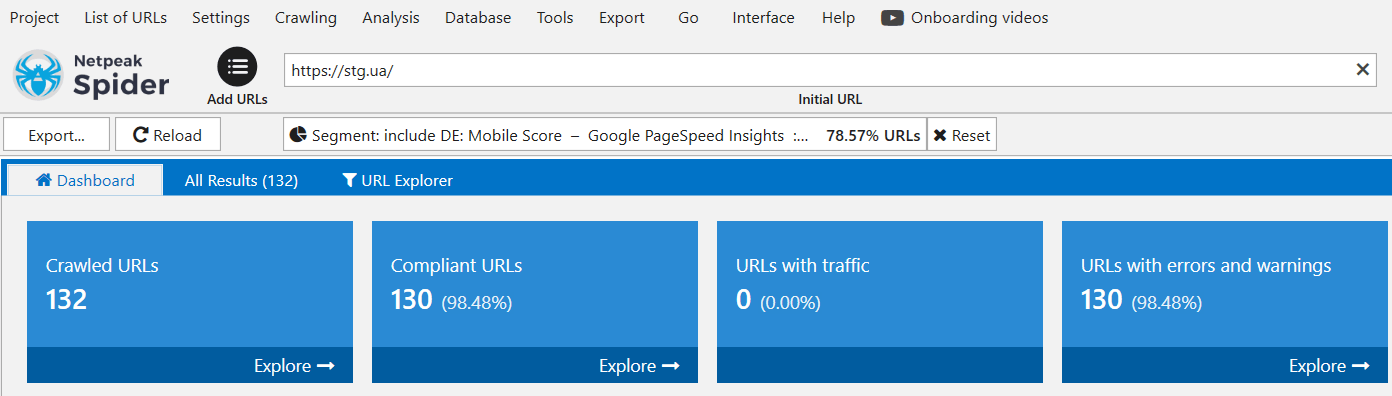Open the Database menu

478,18
